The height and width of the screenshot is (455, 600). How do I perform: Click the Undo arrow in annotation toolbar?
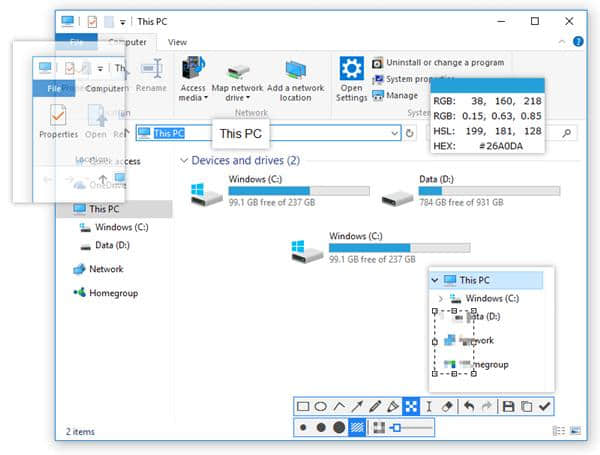pos(469,407)
